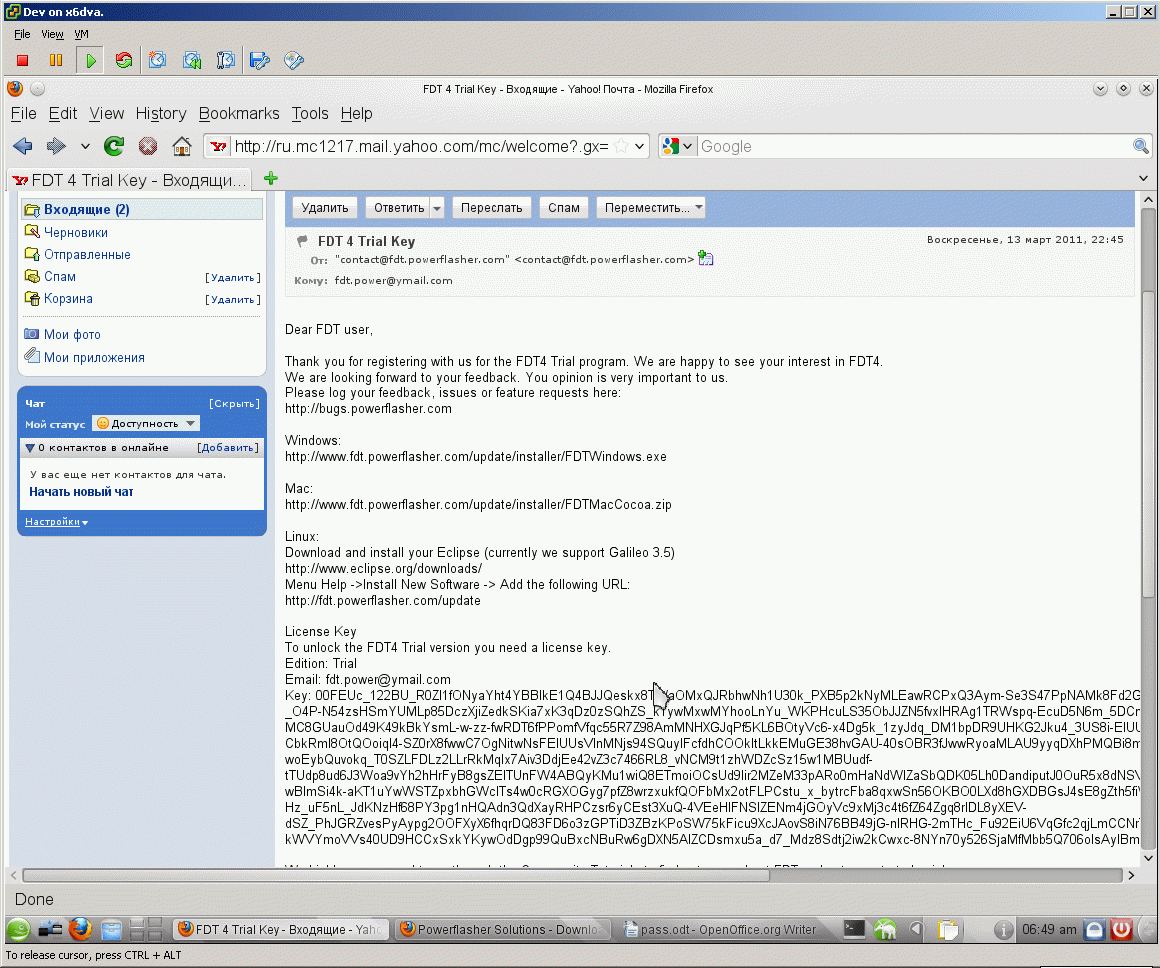Bookmark this page with star

(x=621, y=147)
